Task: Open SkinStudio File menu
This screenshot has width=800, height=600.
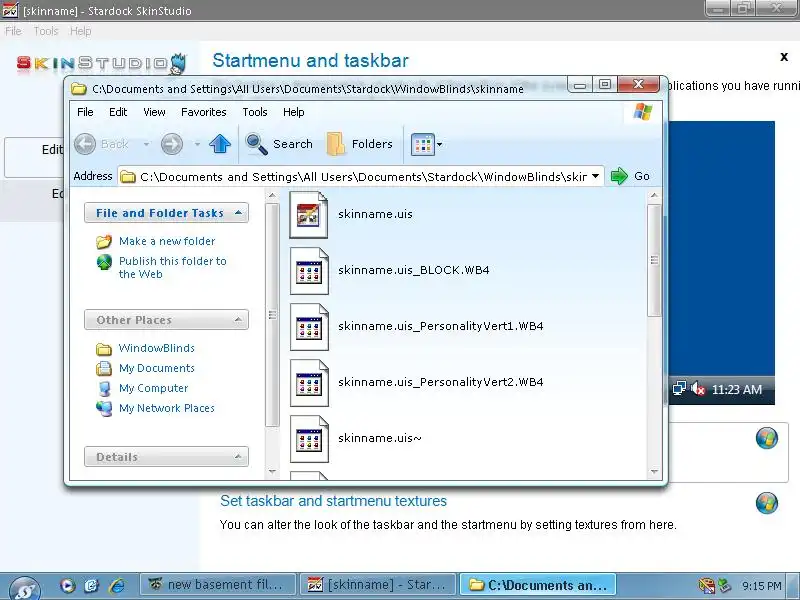Action: [13, 31]
